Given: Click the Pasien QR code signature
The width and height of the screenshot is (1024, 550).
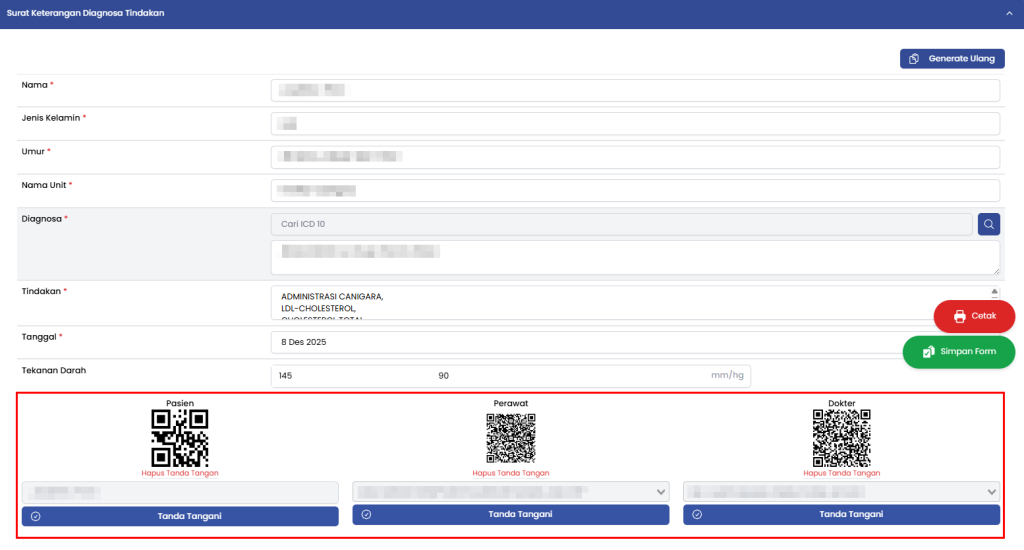Looking at the screenshot, I should [x=180, y=438].
